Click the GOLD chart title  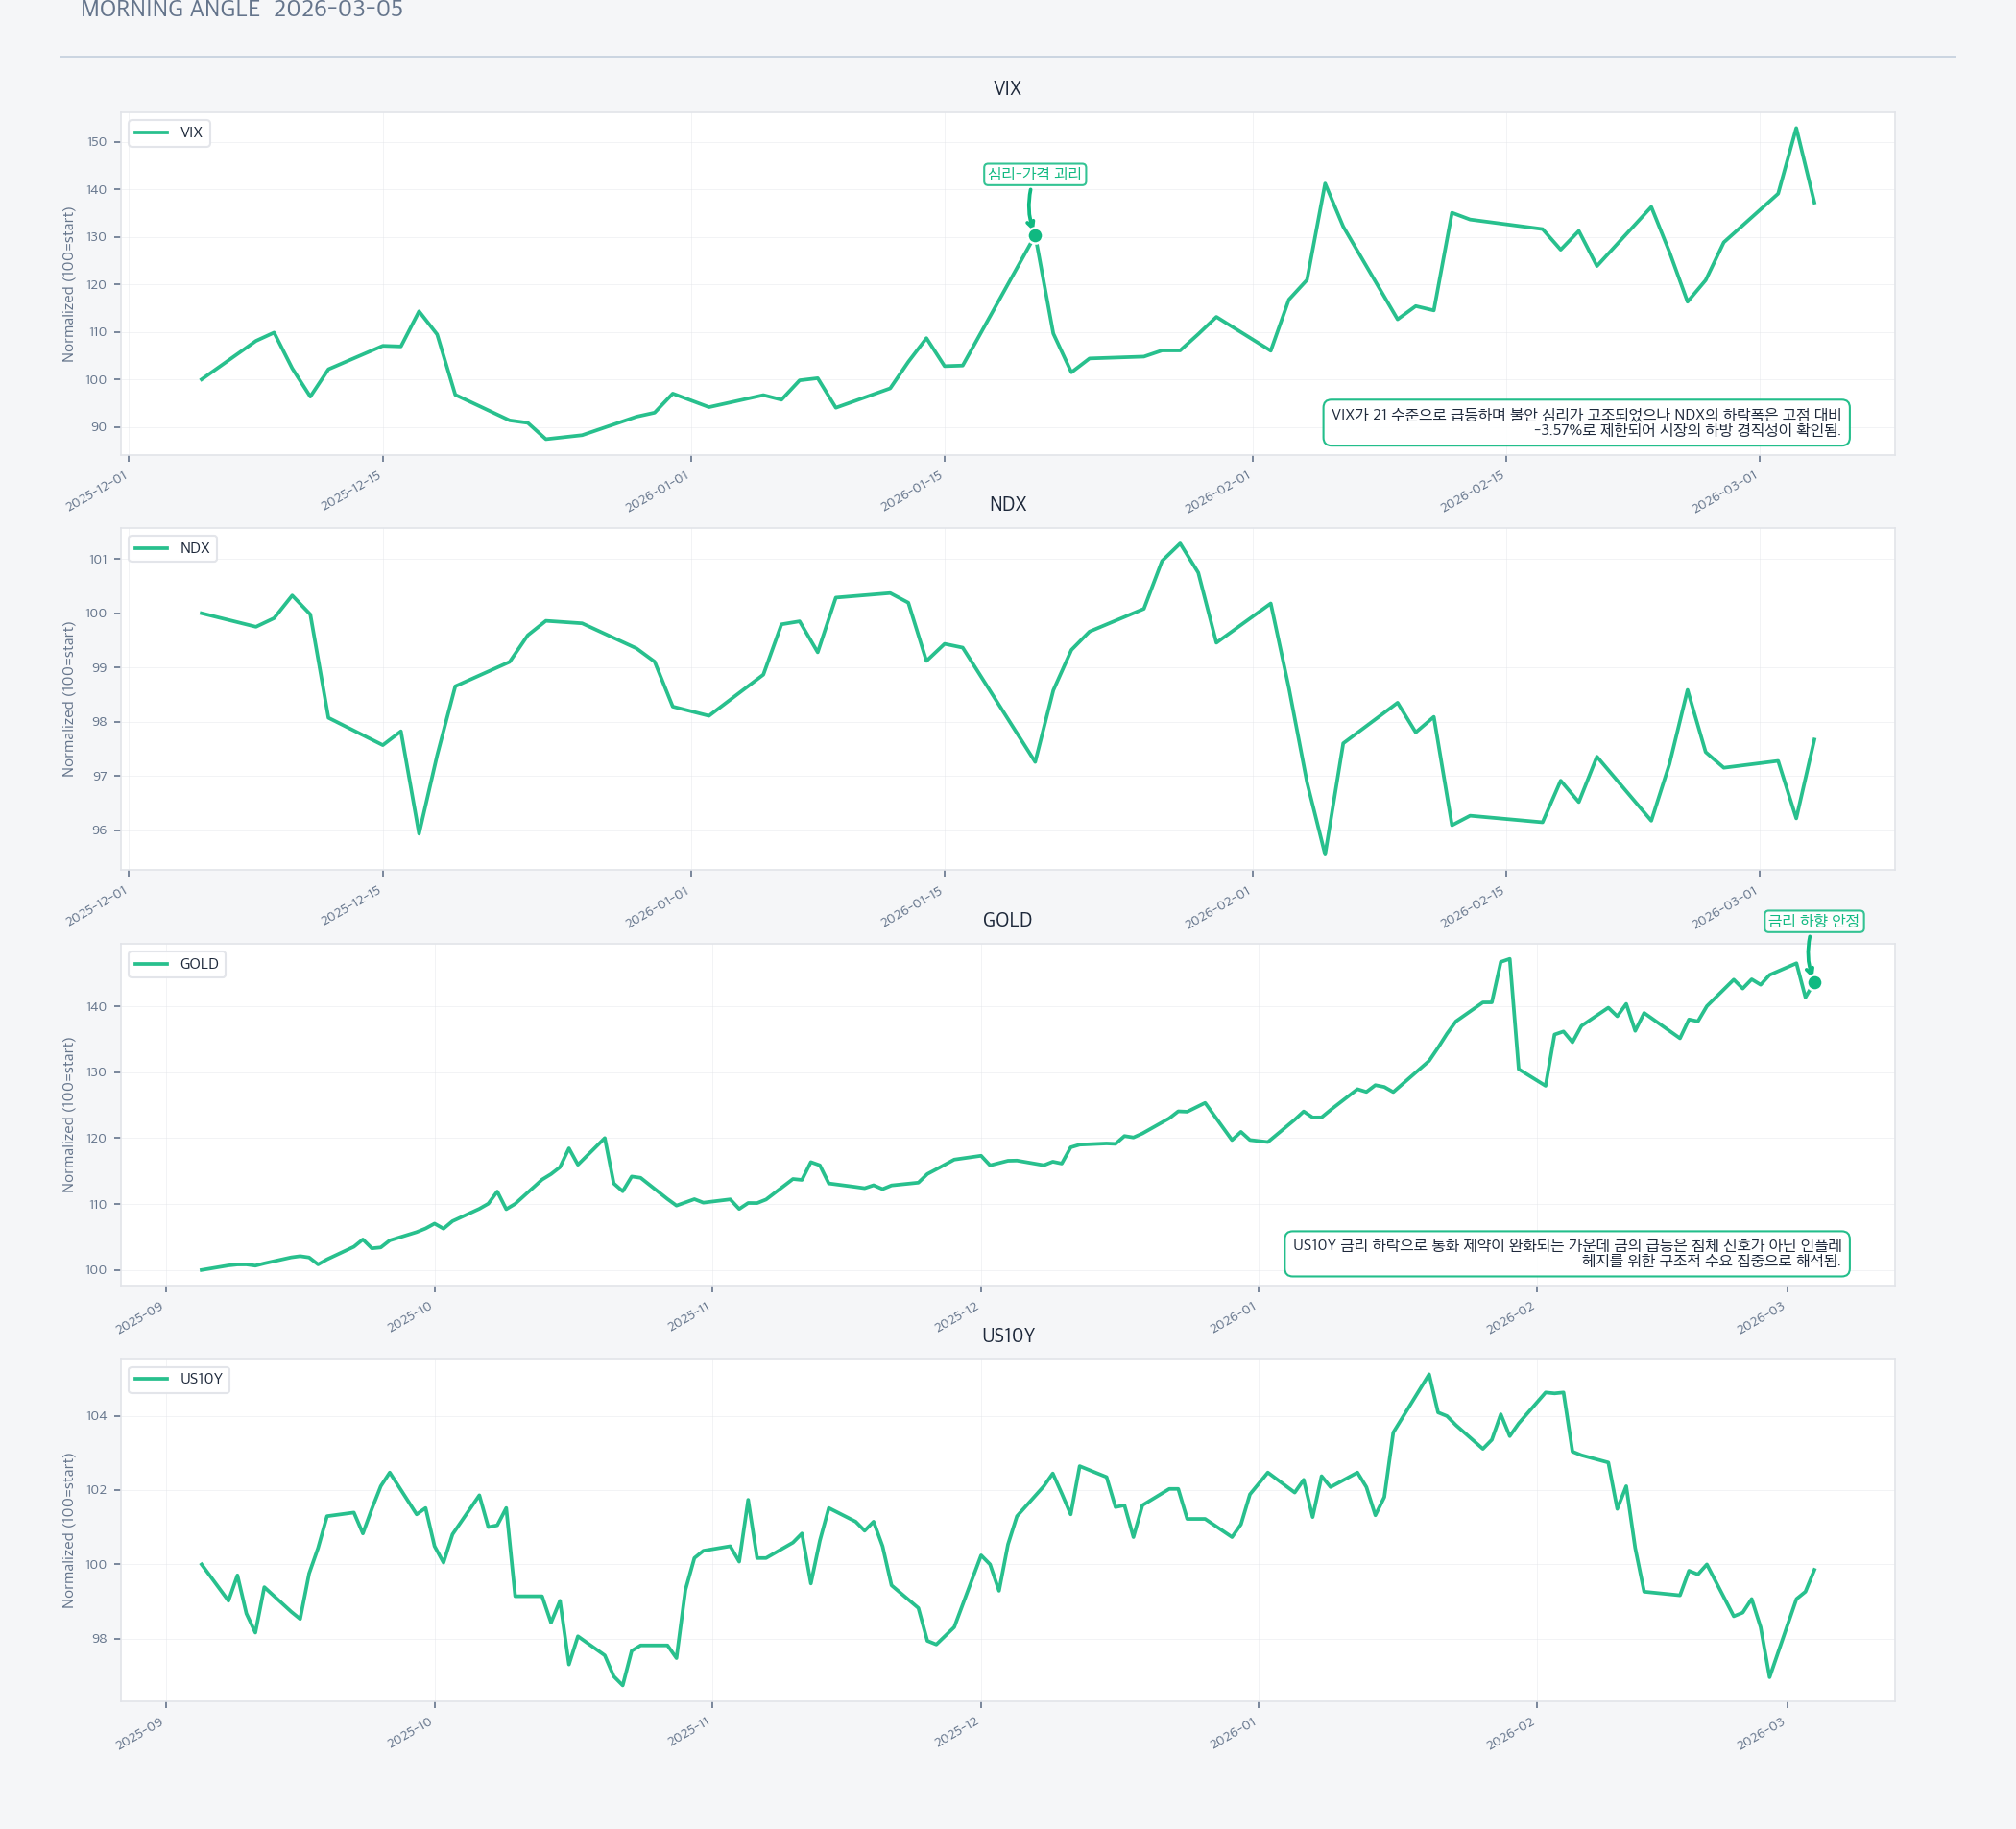pos(1007,920)
